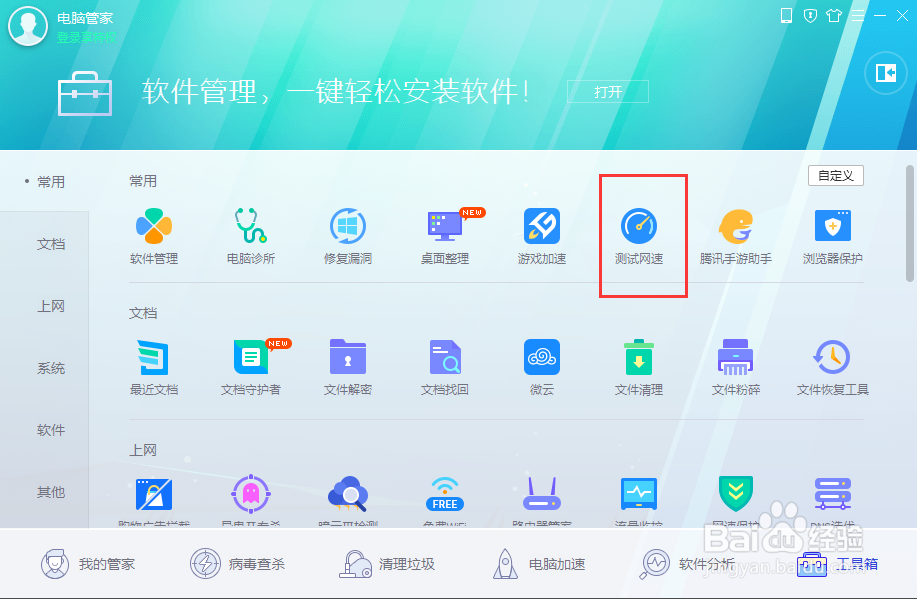The image size is (917, 599).
Task: Open 测试网速 speed test tool
Action: pos(639,226)
